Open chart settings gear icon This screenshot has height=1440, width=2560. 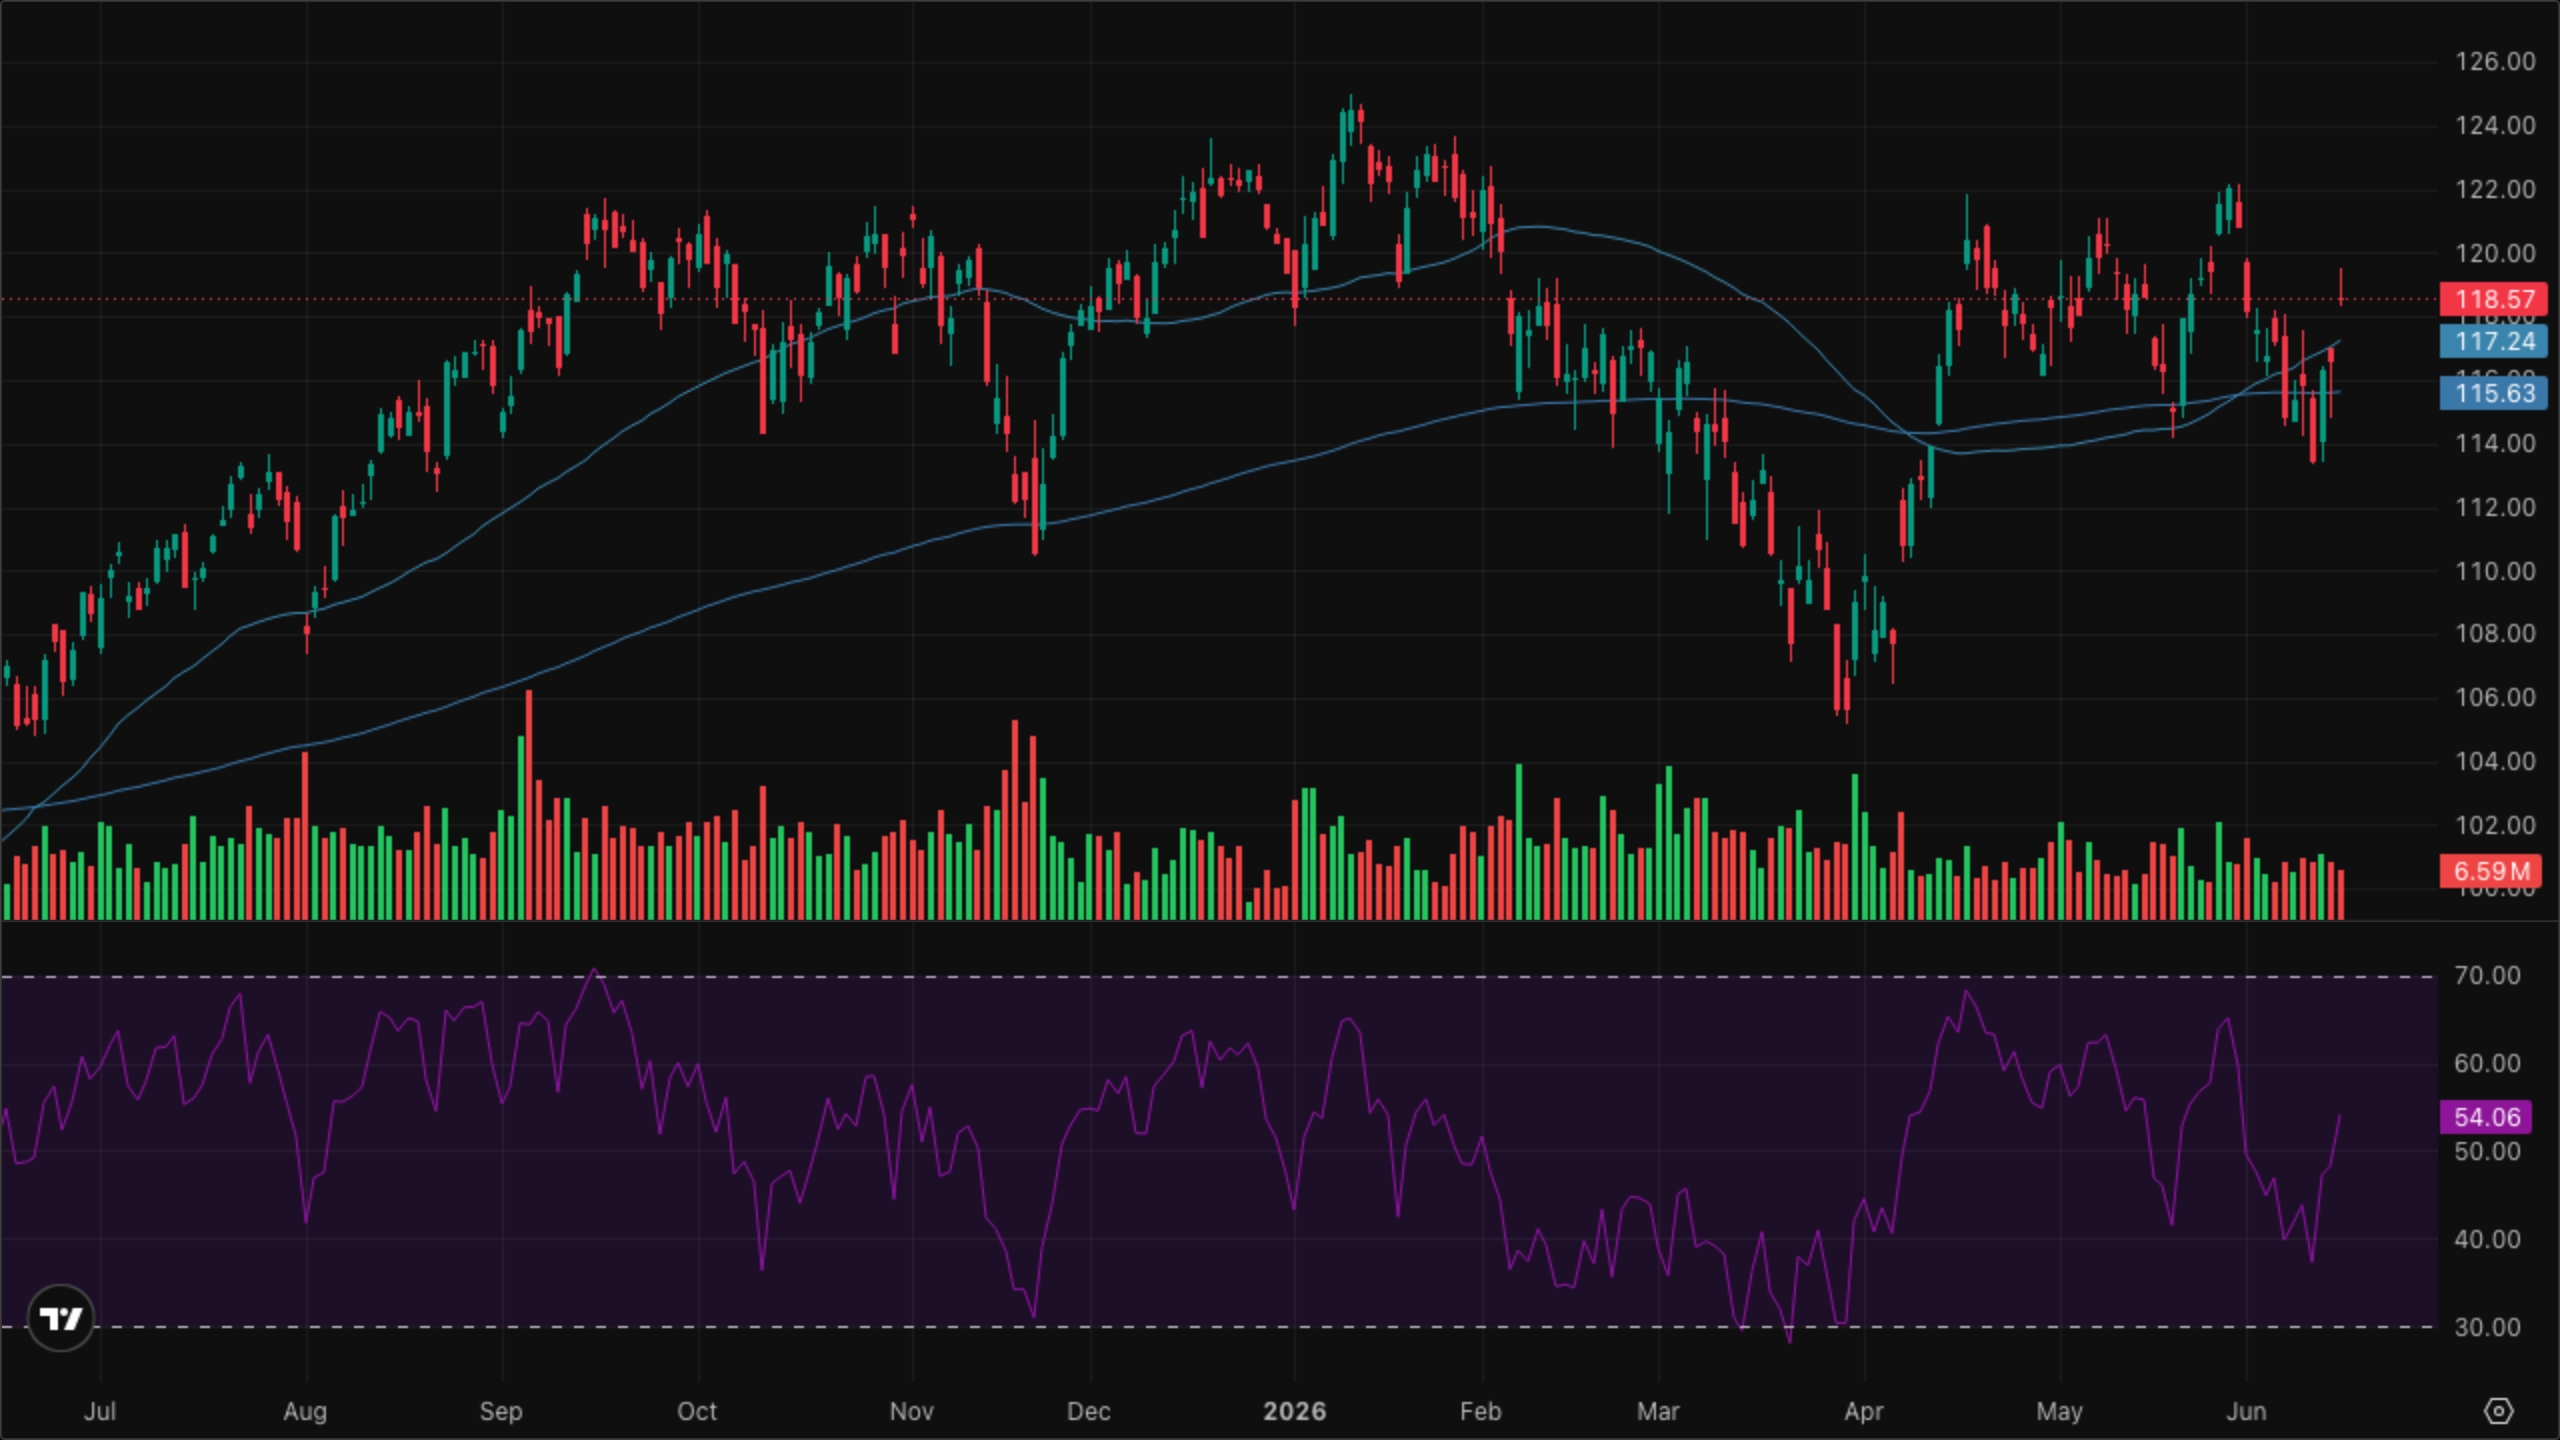(2498, 1411)
